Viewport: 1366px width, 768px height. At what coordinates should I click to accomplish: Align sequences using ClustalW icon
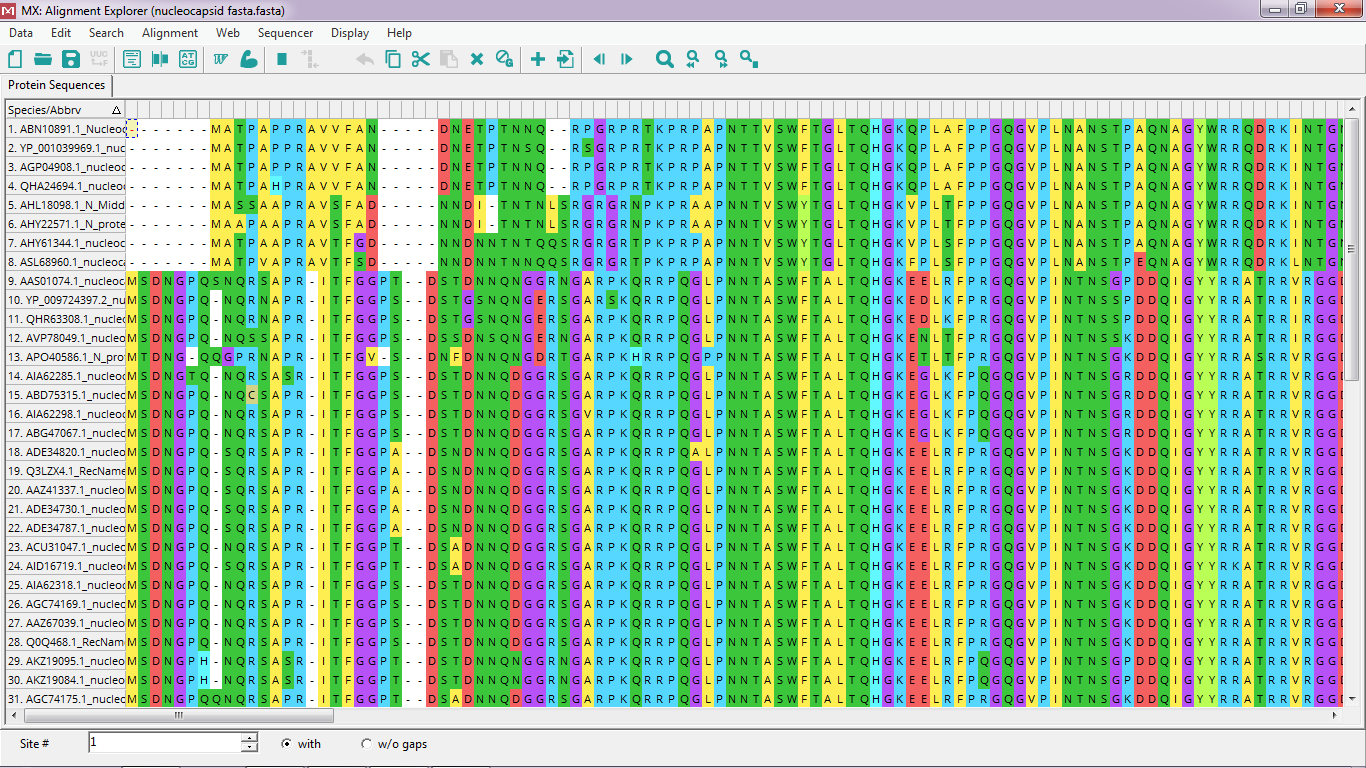(x=221, y=60)
